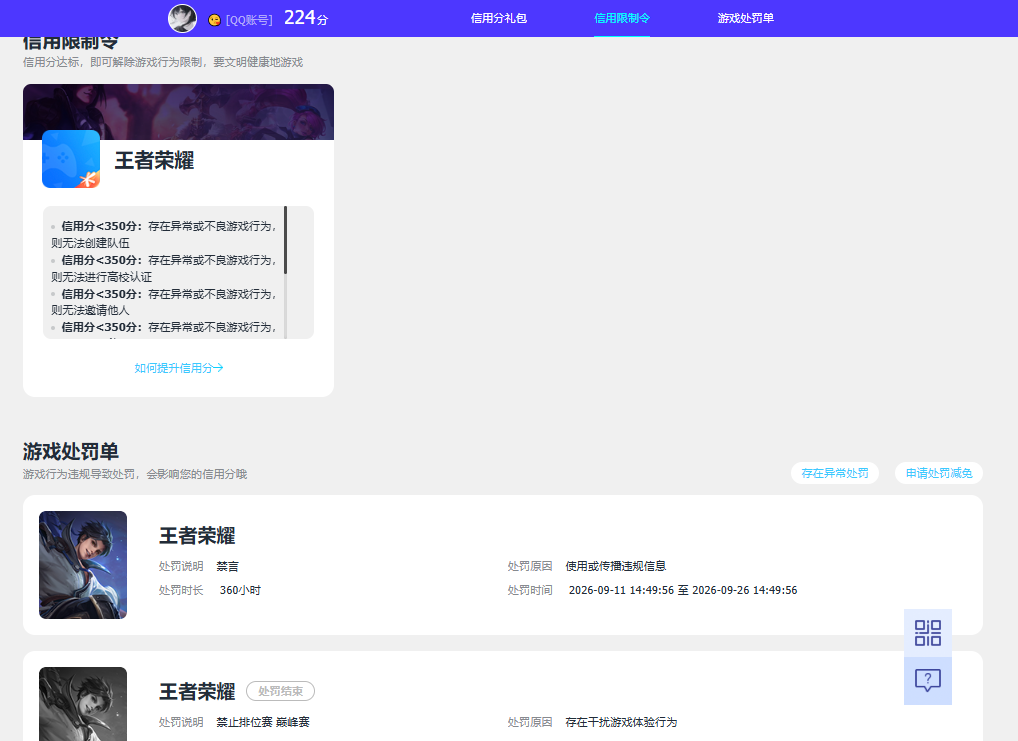Open the 如何提升信用分 link
The image size is (1018, 741).
[179, 368]
